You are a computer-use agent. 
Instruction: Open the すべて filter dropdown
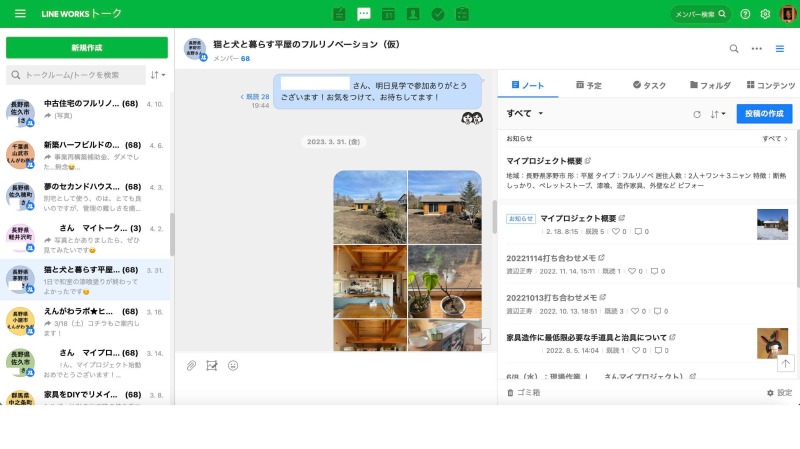525,114
